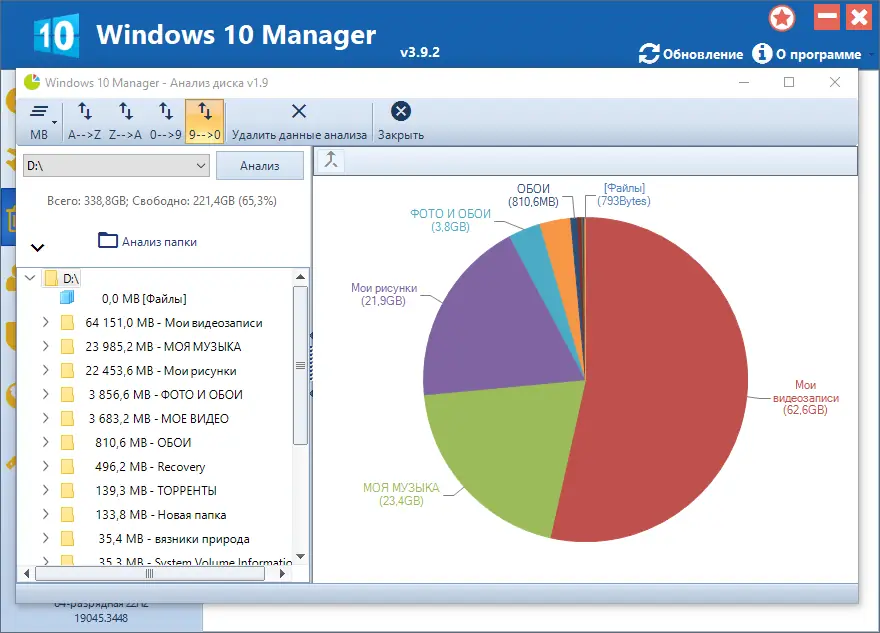880x633 pixels.
Task: Select 64 151,0 MB - Мои видеозаписи row
Action: (174, 323)
